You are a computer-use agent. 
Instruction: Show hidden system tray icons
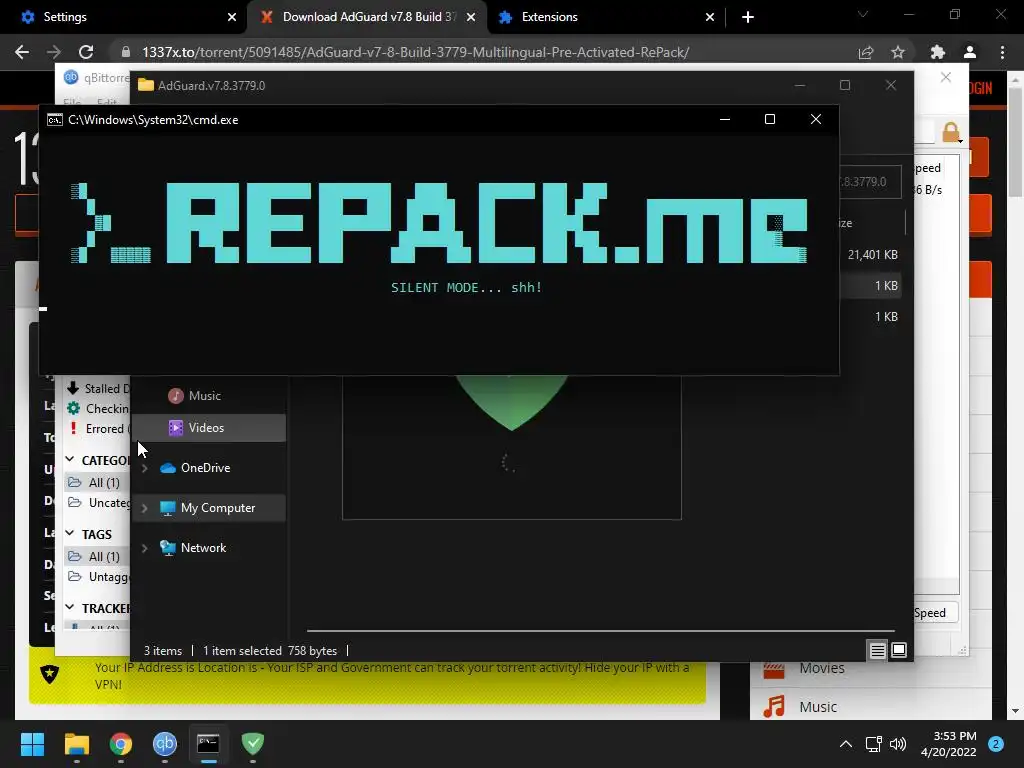click(846, 744)
